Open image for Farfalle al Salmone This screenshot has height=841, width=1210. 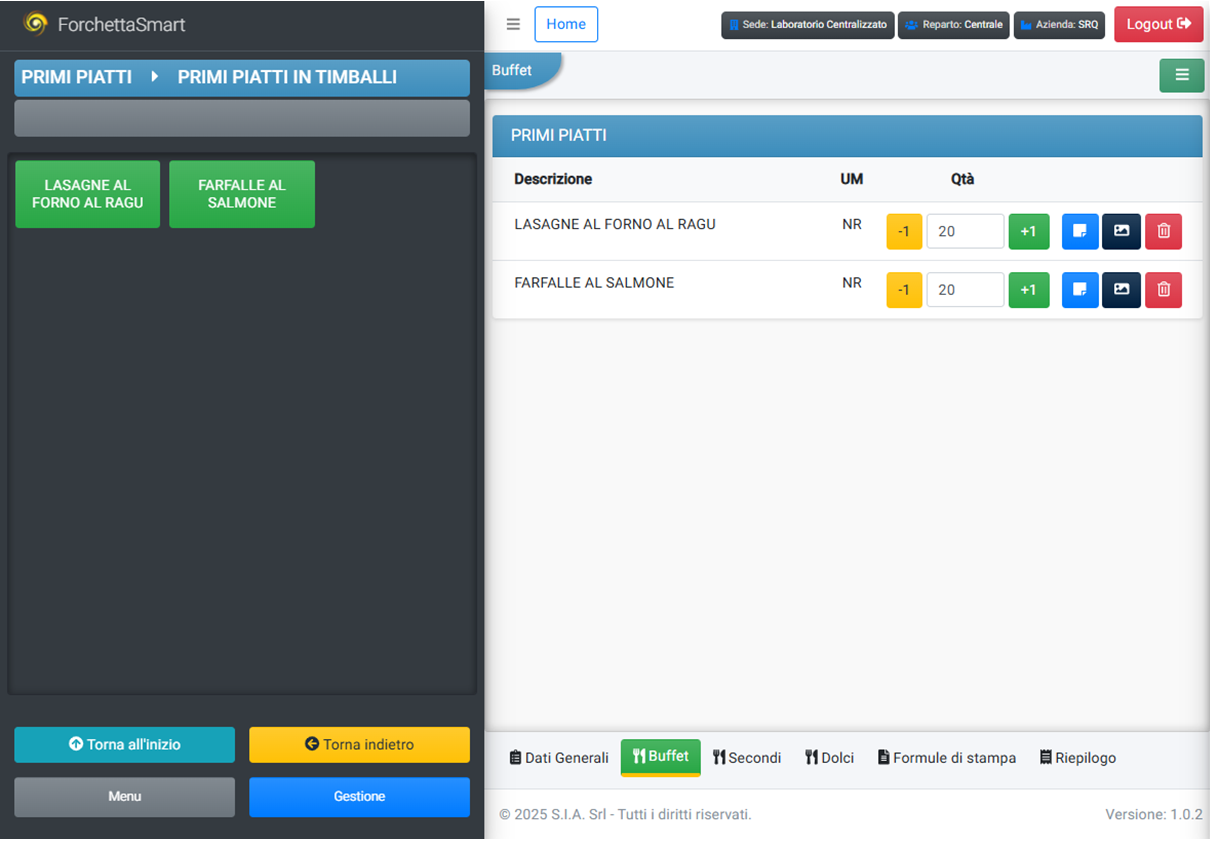1121,290
